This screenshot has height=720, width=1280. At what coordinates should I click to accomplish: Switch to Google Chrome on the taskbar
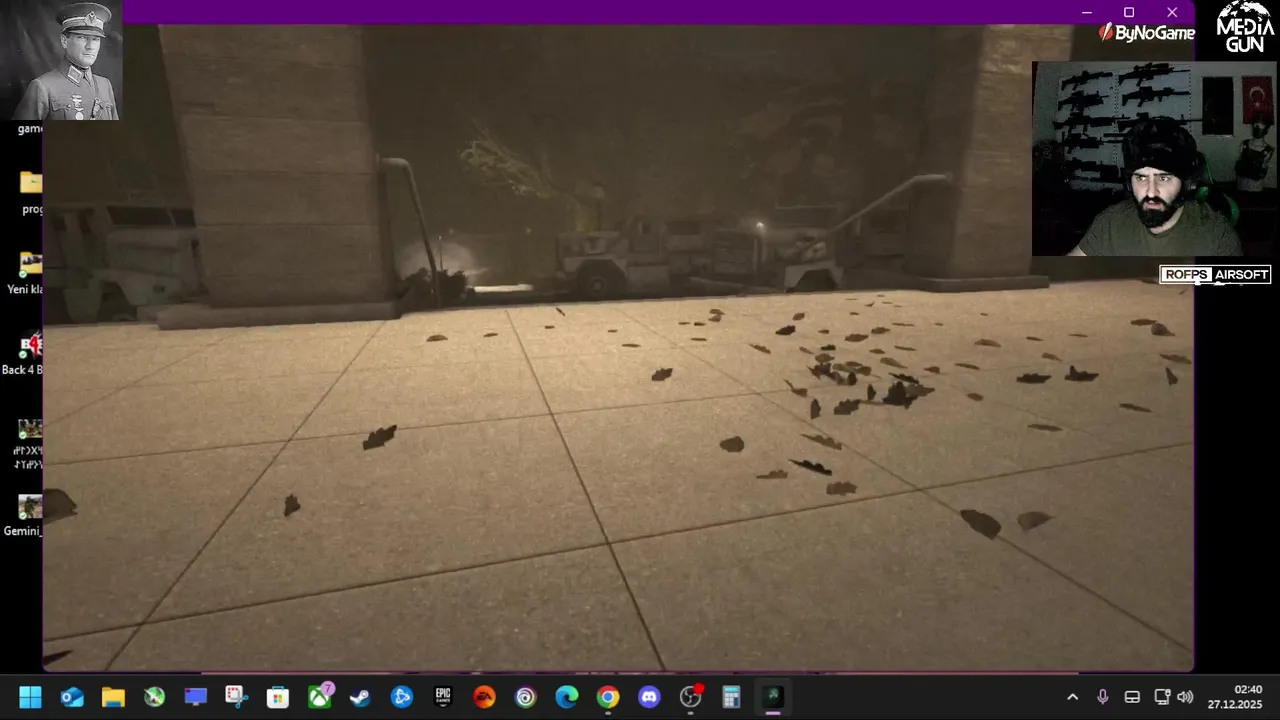(608, 697)
